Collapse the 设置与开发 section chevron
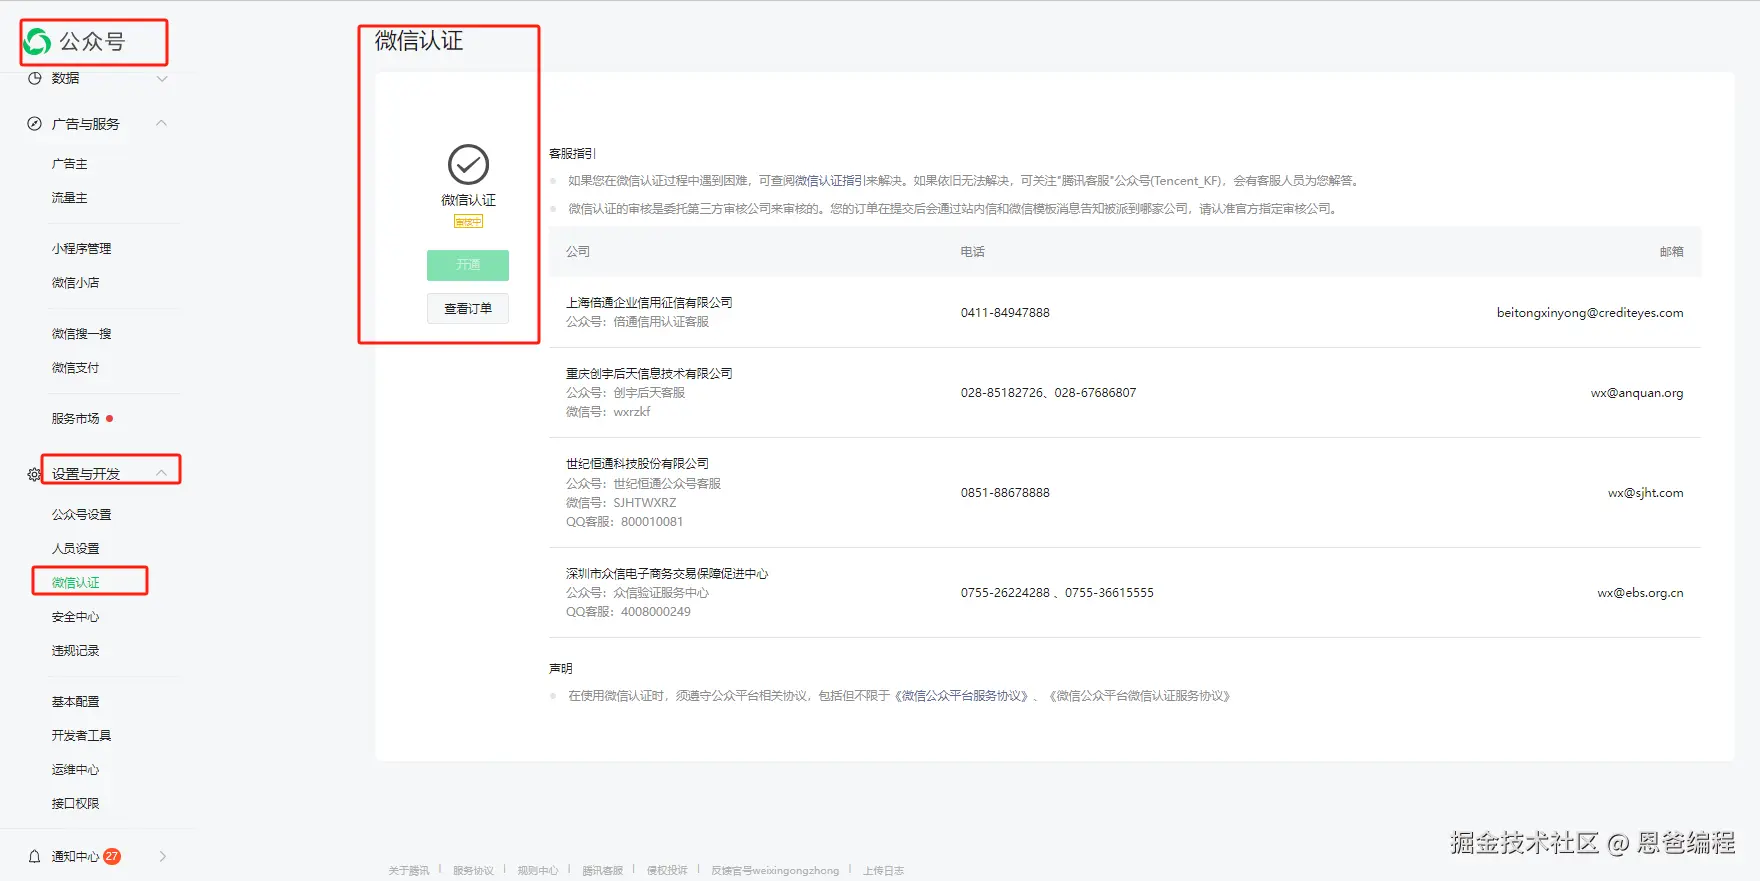The image size is (1760, 881). pyautogui.click(x=162, y=473)
